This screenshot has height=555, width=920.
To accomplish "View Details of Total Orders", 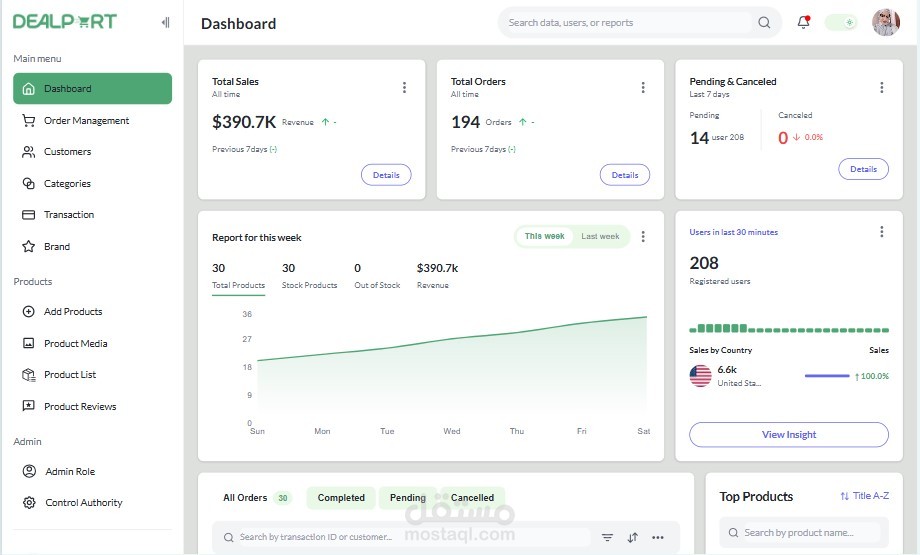I will pos(625,175).
